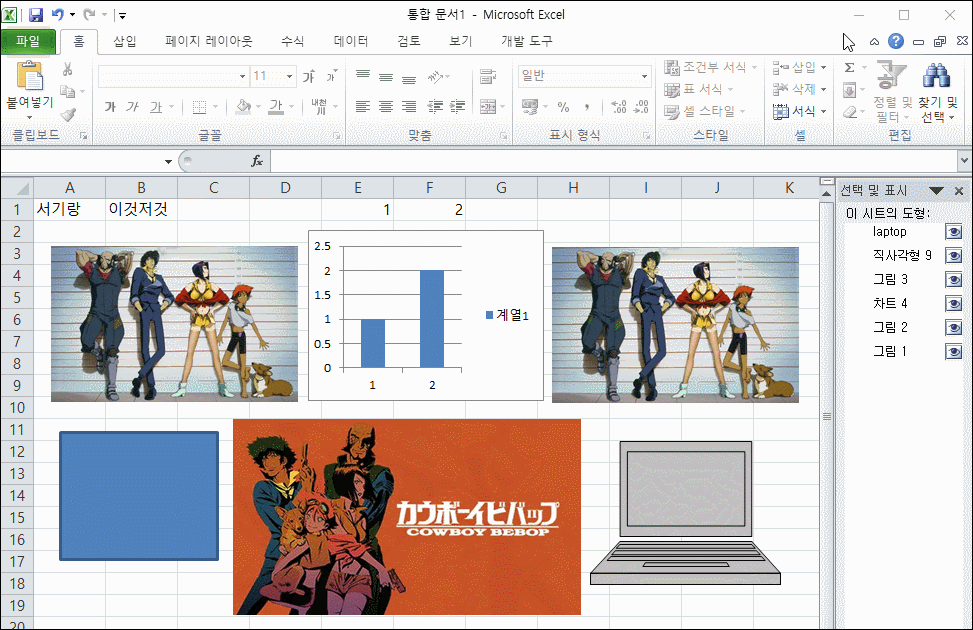Click the 표 서식 button
973x630 pixels.
[x=699, y=89]
